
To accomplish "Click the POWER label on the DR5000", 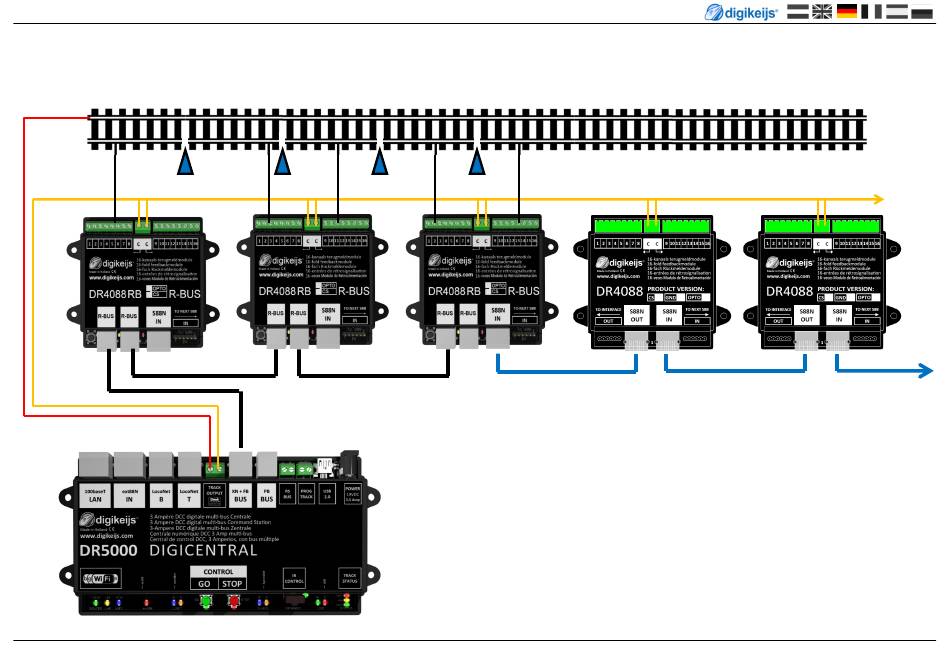I will 353,494.
